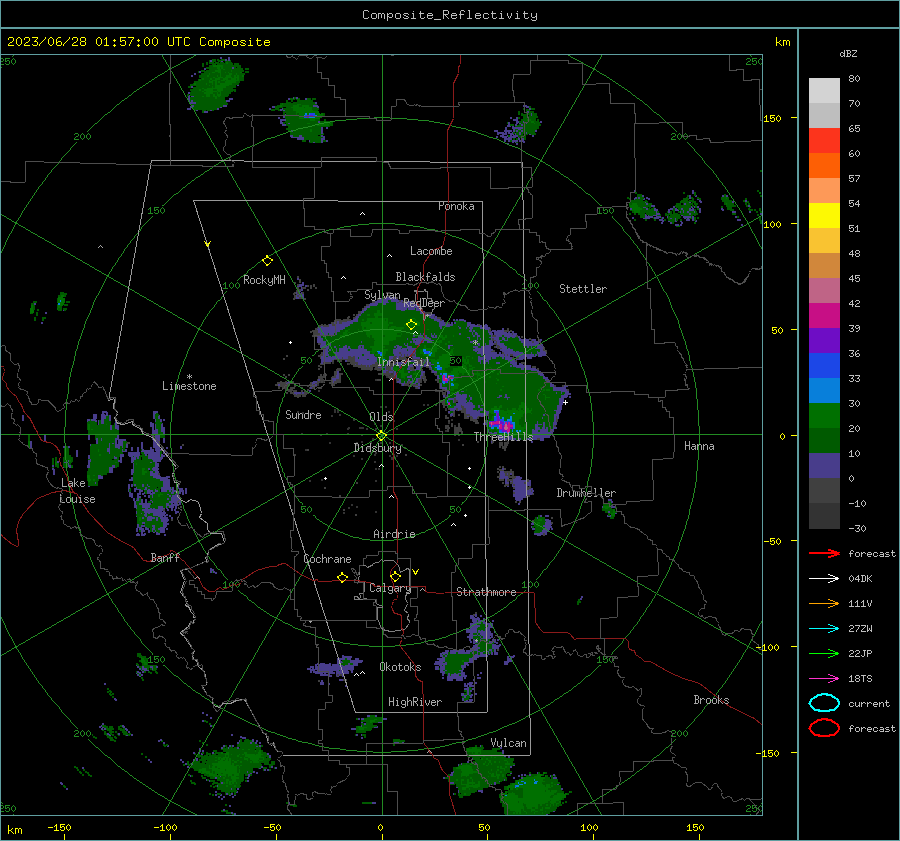The image size is (900, 841).
Task: Click the Blackfalds city label
Action: pyautogui.click(x=425, y=277)
